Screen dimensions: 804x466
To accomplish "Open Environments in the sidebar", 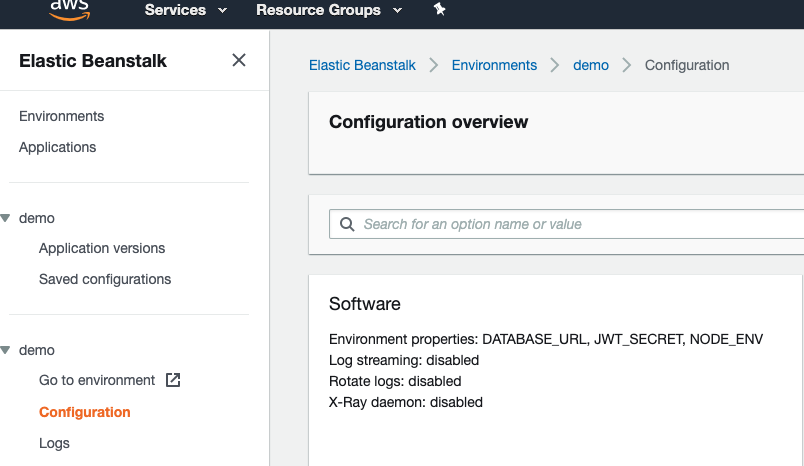I will 62,116.
